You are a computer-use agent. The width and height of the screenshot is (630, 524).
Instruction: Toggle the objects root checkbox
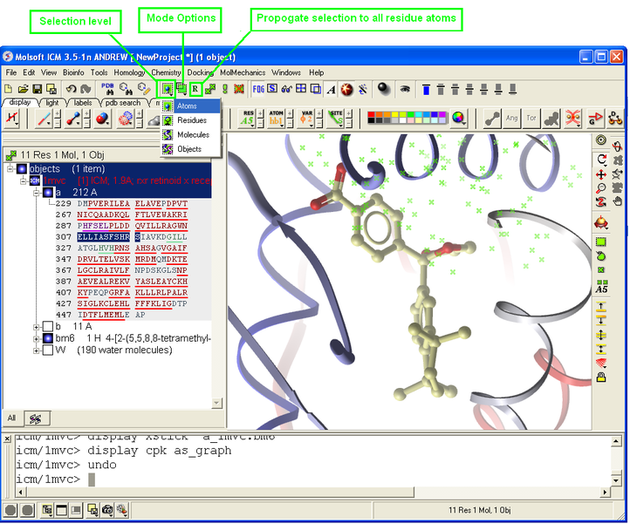[22, 169]
